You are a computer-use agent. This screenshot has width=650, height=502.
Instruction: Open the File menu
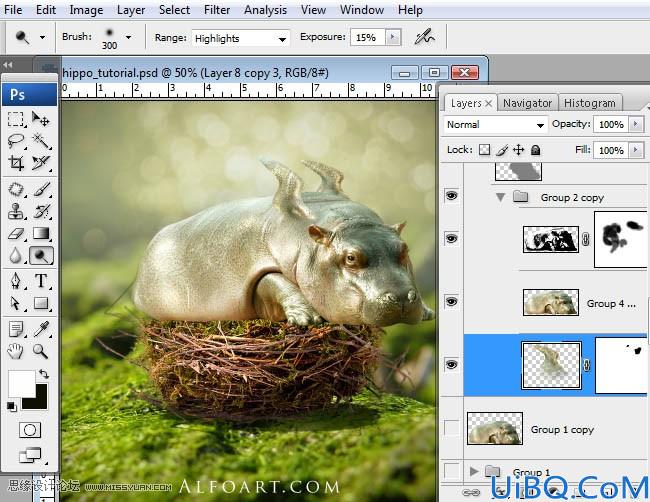pyautogui.click(x=13, y=10)
